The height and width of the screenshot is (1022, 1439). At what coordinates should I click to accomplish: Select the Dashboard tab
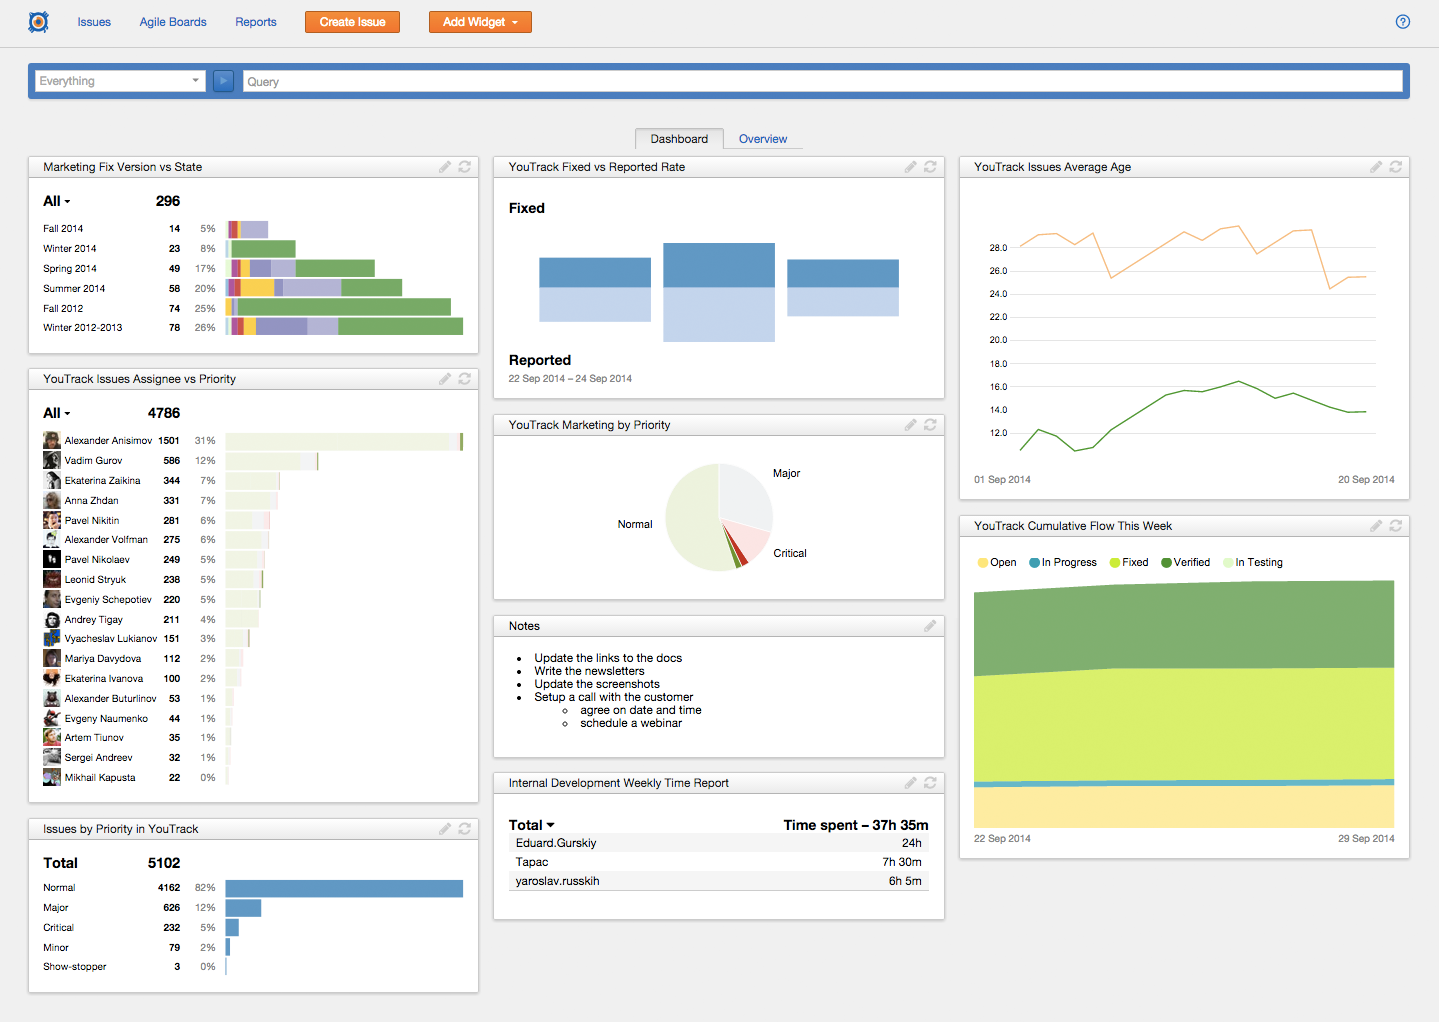pos(679,139)
